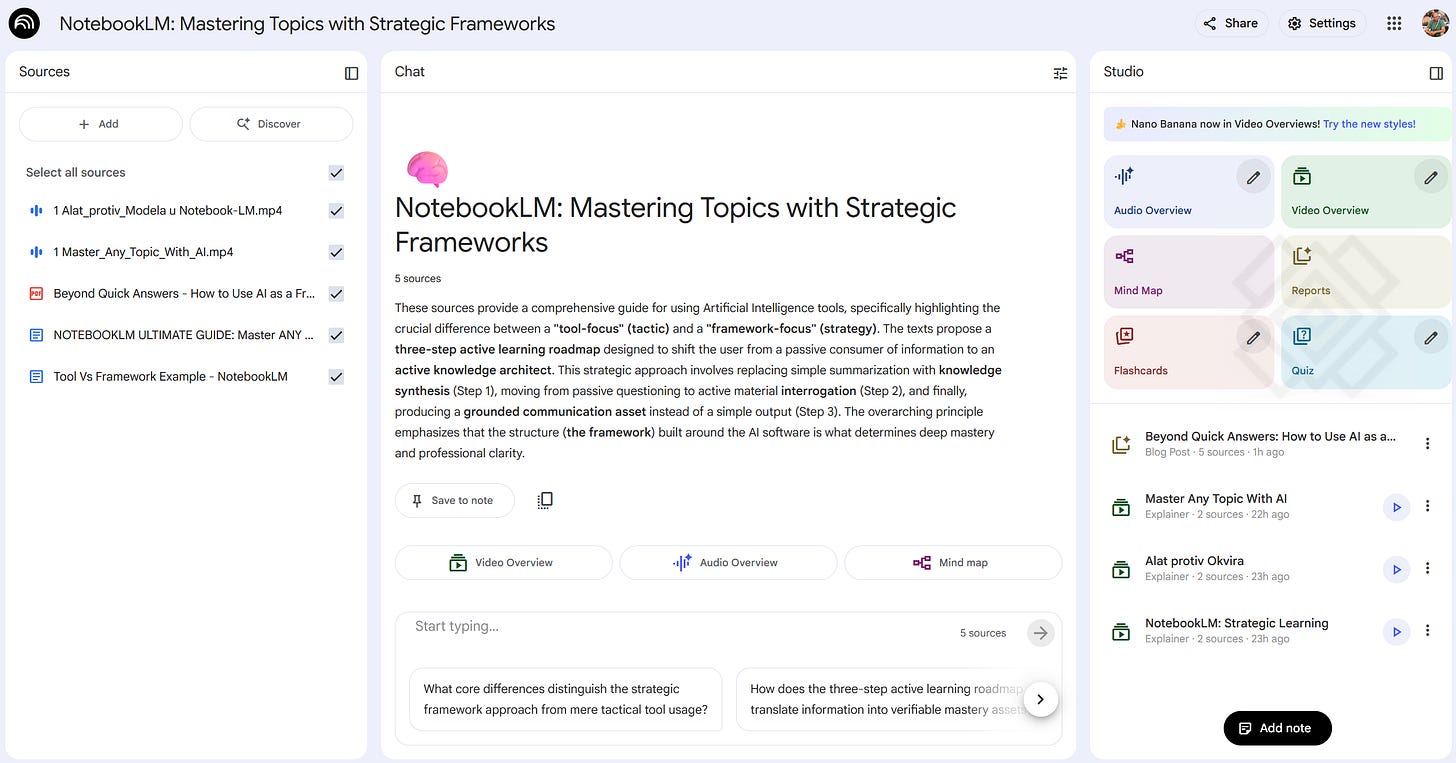Edit Audio Overview settings pencil
Image resolution: width=1456 pixels, height=763 pixels.
tap(1253, 177)
